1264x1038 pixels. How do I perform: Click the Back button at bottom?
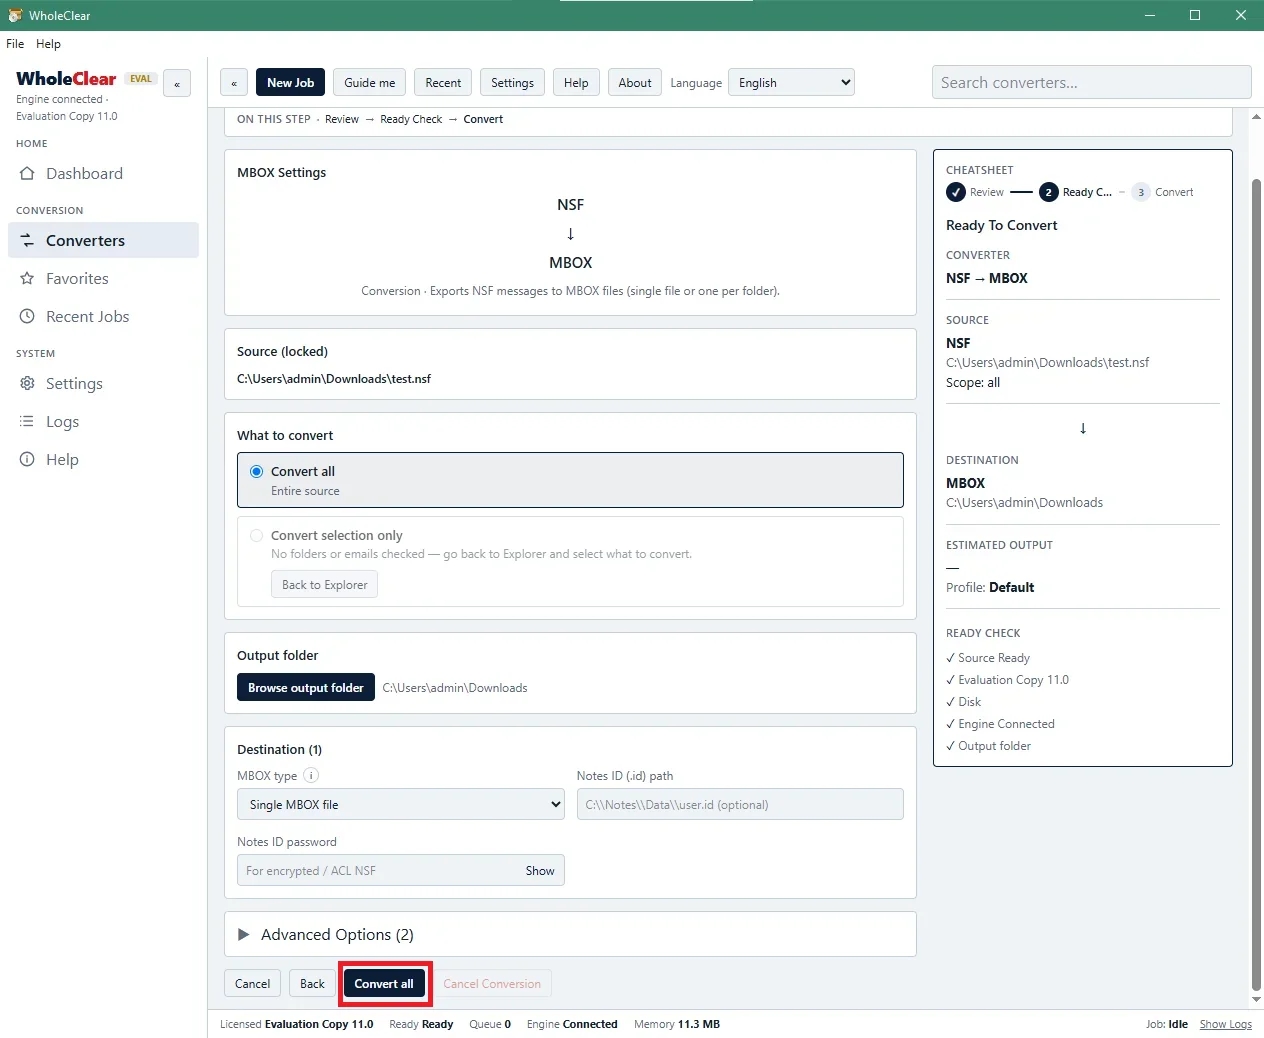click(312, 984)
